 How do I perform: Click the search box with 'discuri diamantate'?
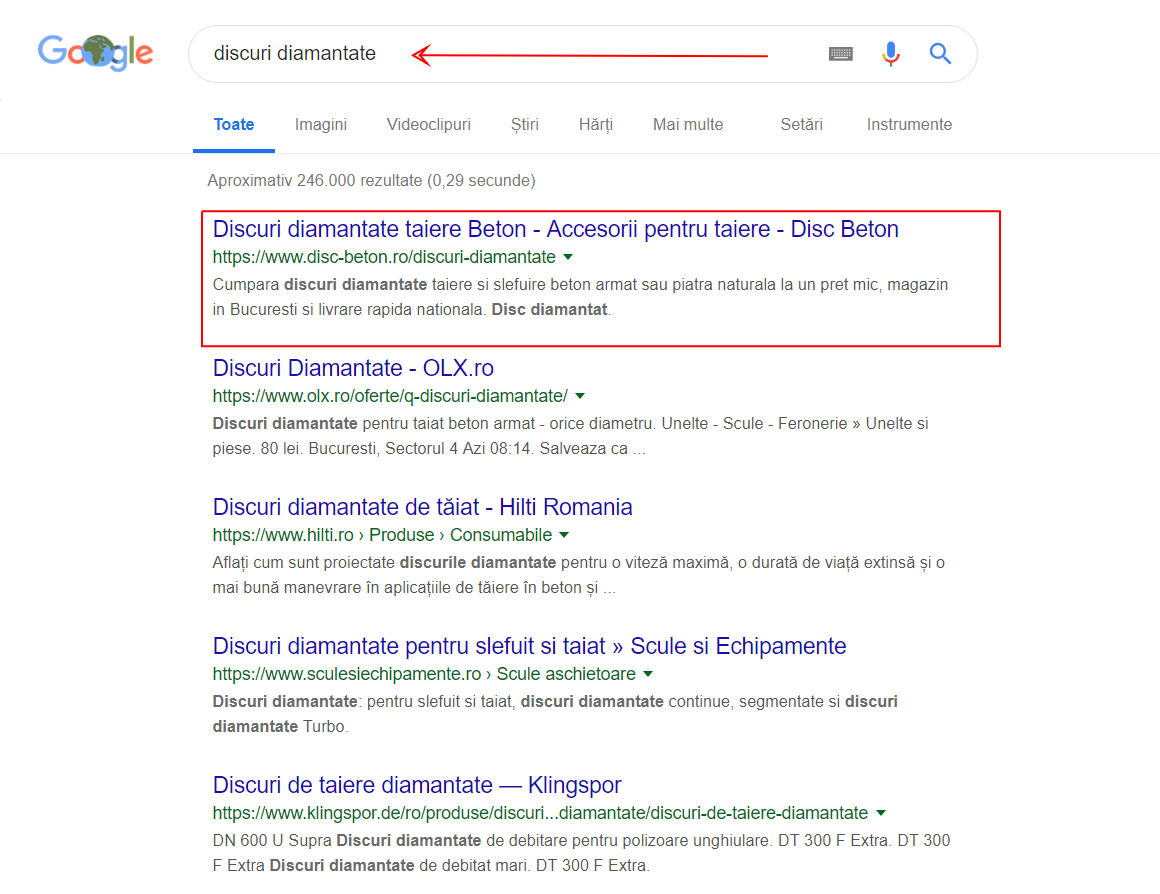583,54
